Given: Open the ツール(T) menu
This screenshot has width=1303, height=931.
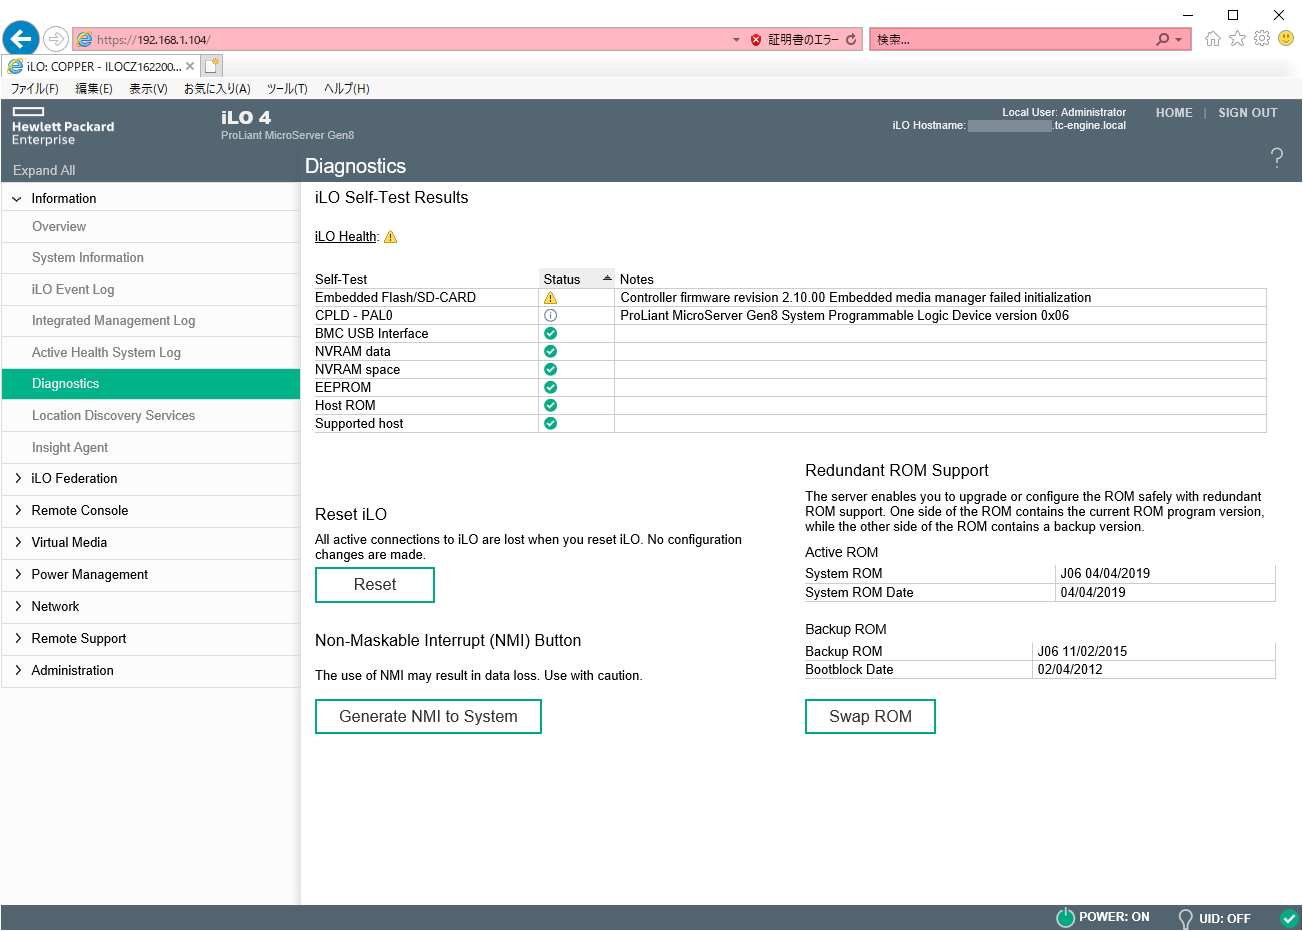Looking at the screenshot, I should click(x=287, y=89).
